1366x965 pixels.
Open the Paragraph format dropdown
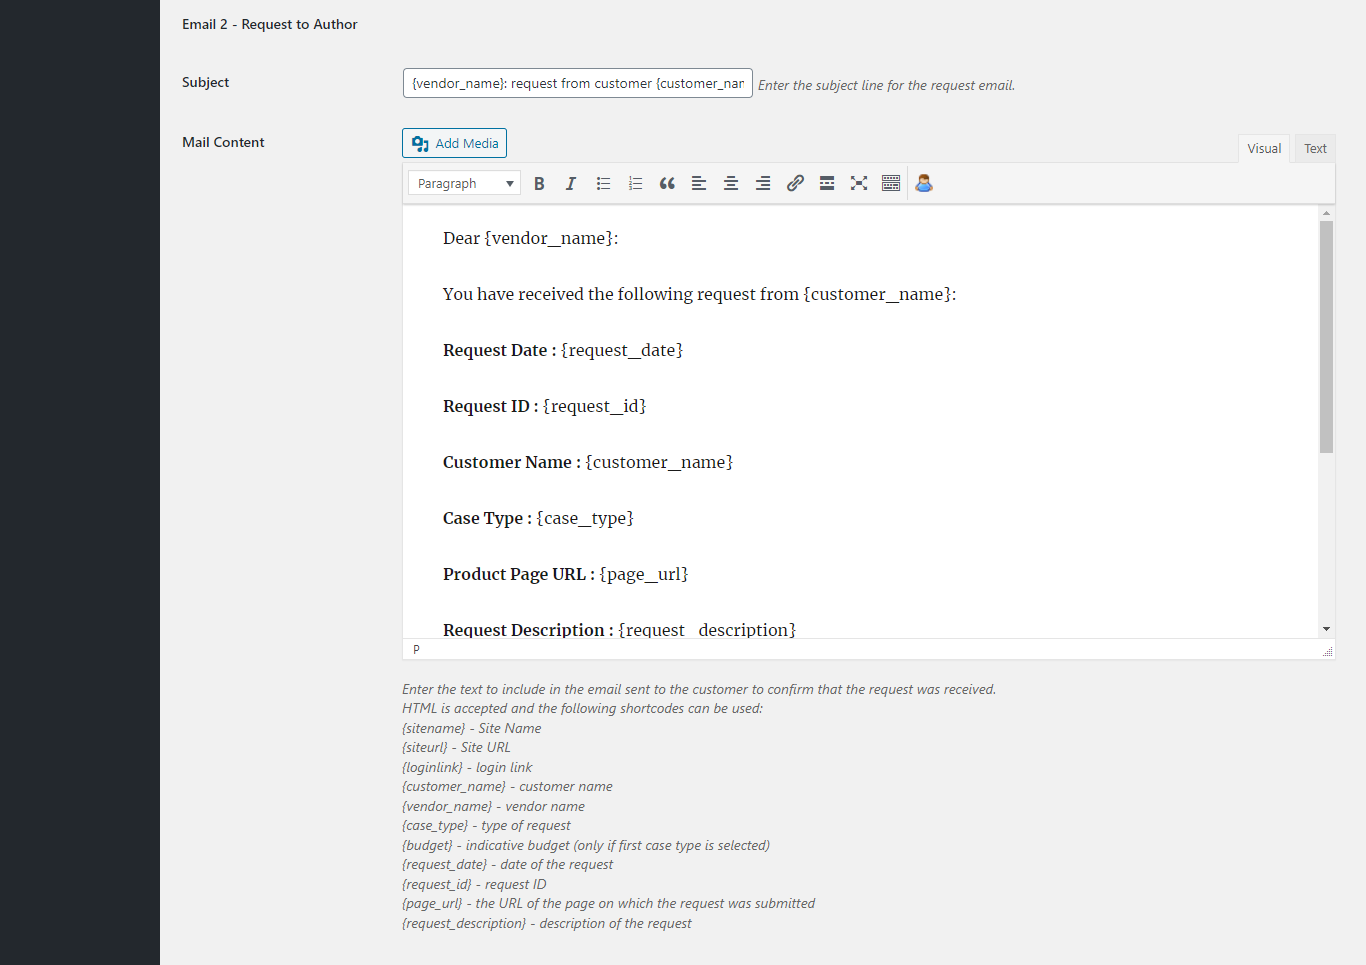click(x=464, y=184)
